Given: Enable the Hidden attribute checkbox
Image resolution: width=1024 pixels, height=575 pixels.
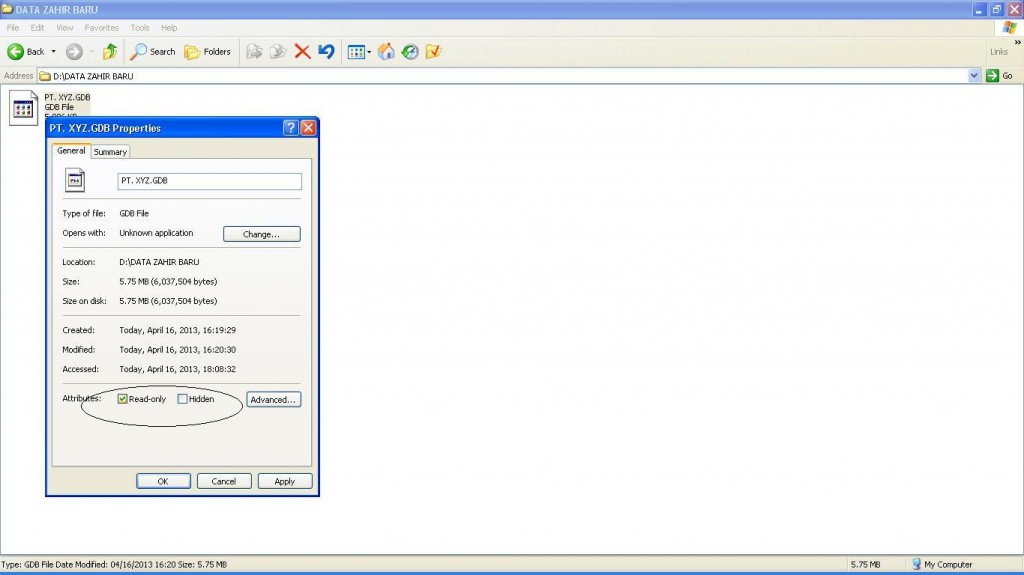Looking at the screenshot, I should (182, 399).
